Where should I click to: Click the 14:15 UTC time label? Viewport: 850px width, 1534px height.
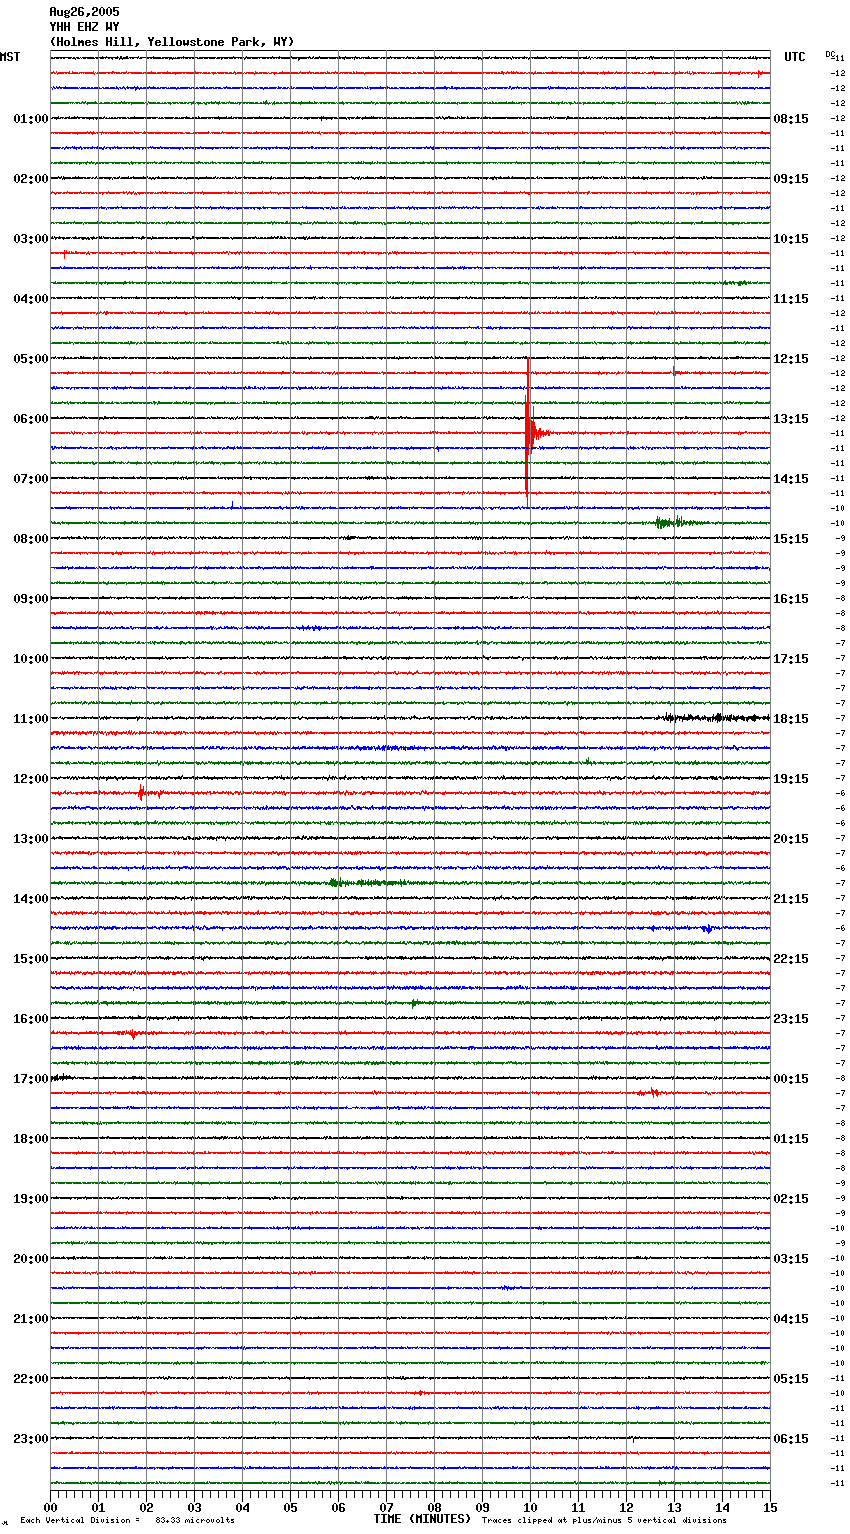(791, 479)
